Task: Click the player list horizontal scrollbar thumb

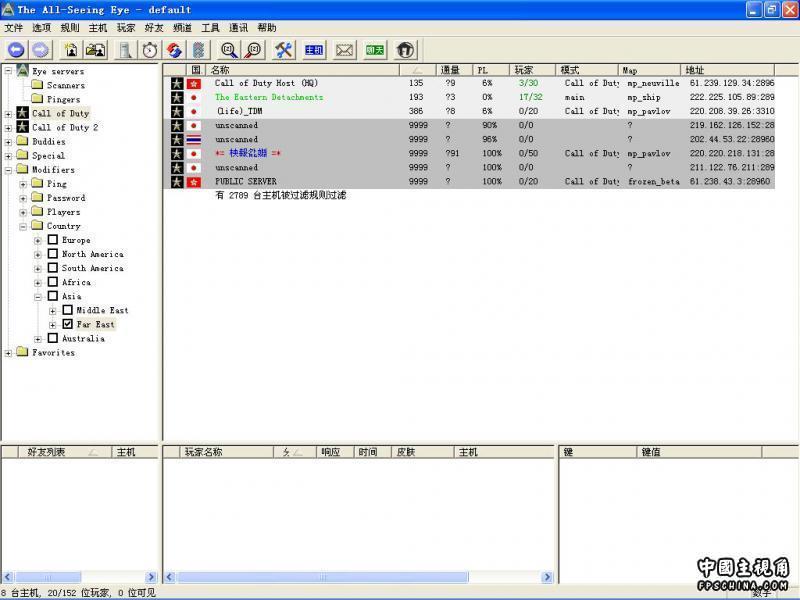Action: (x=322, y=577)
